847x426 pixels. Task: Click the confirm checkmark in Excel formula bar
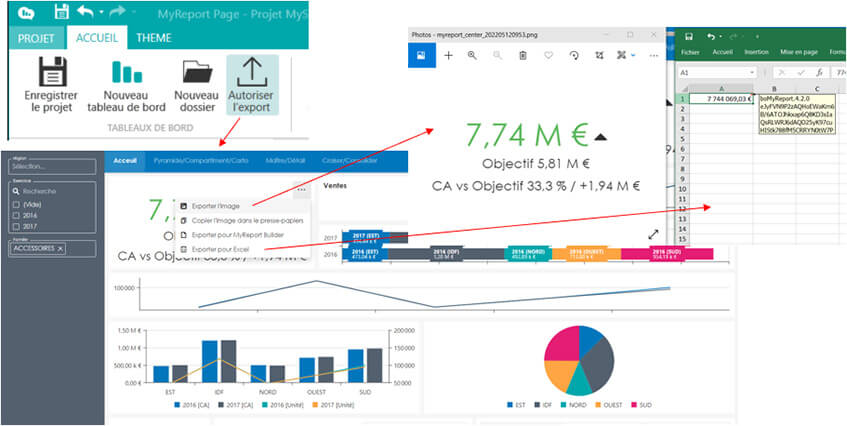click(801, 72)
